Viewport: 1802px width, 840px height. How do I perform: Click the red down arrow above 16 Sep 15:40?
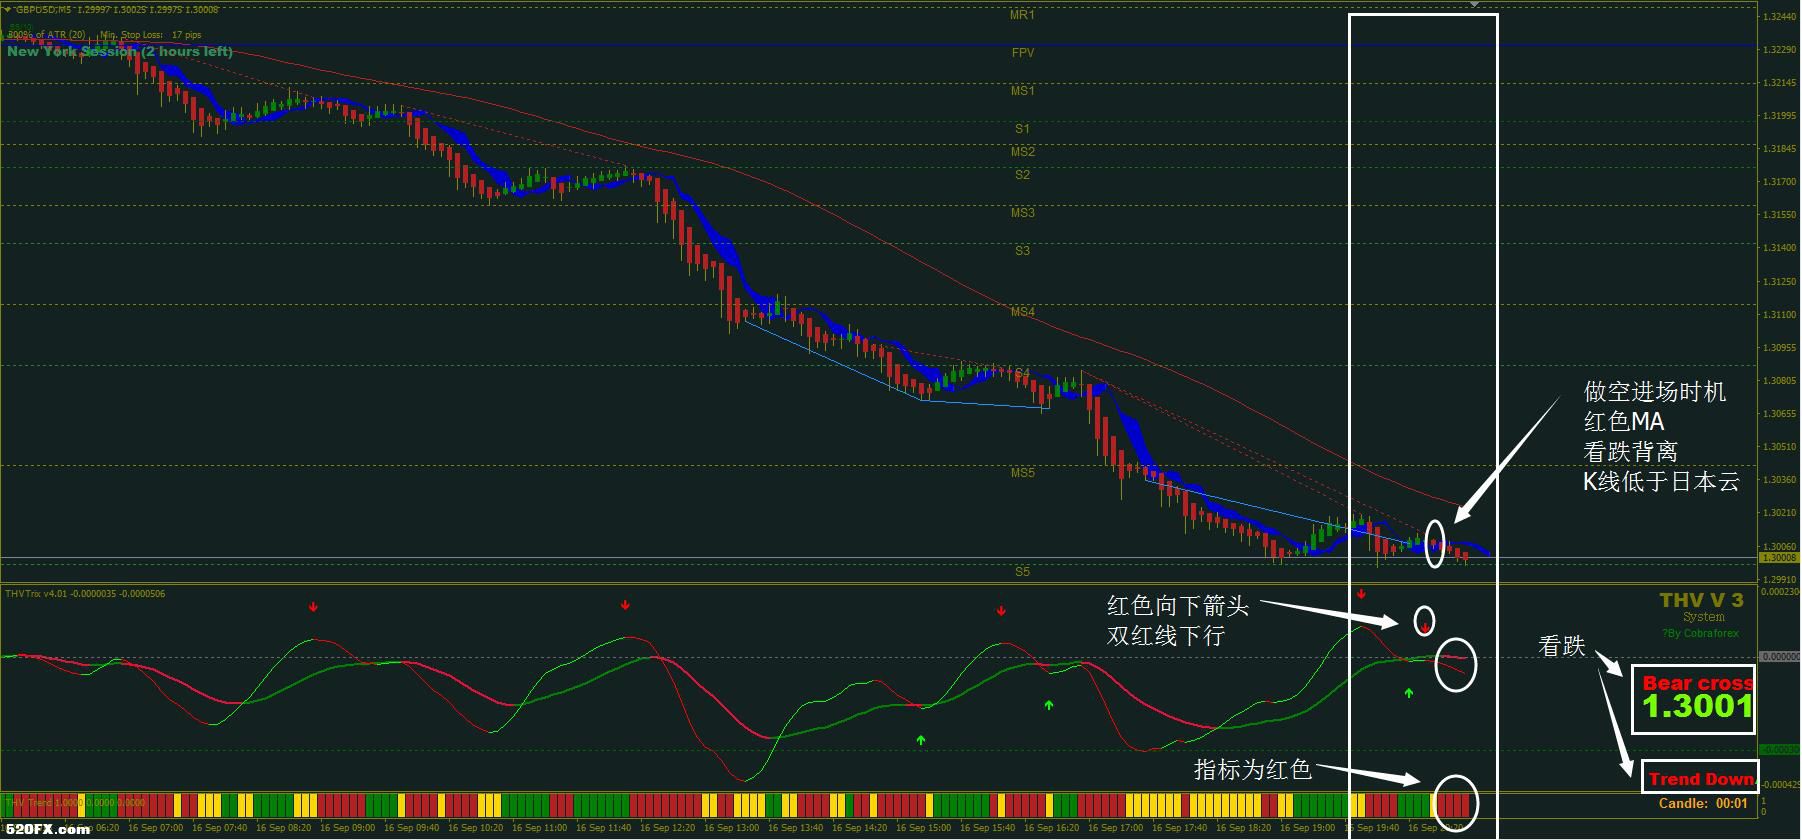click(x=1001, y=611)
